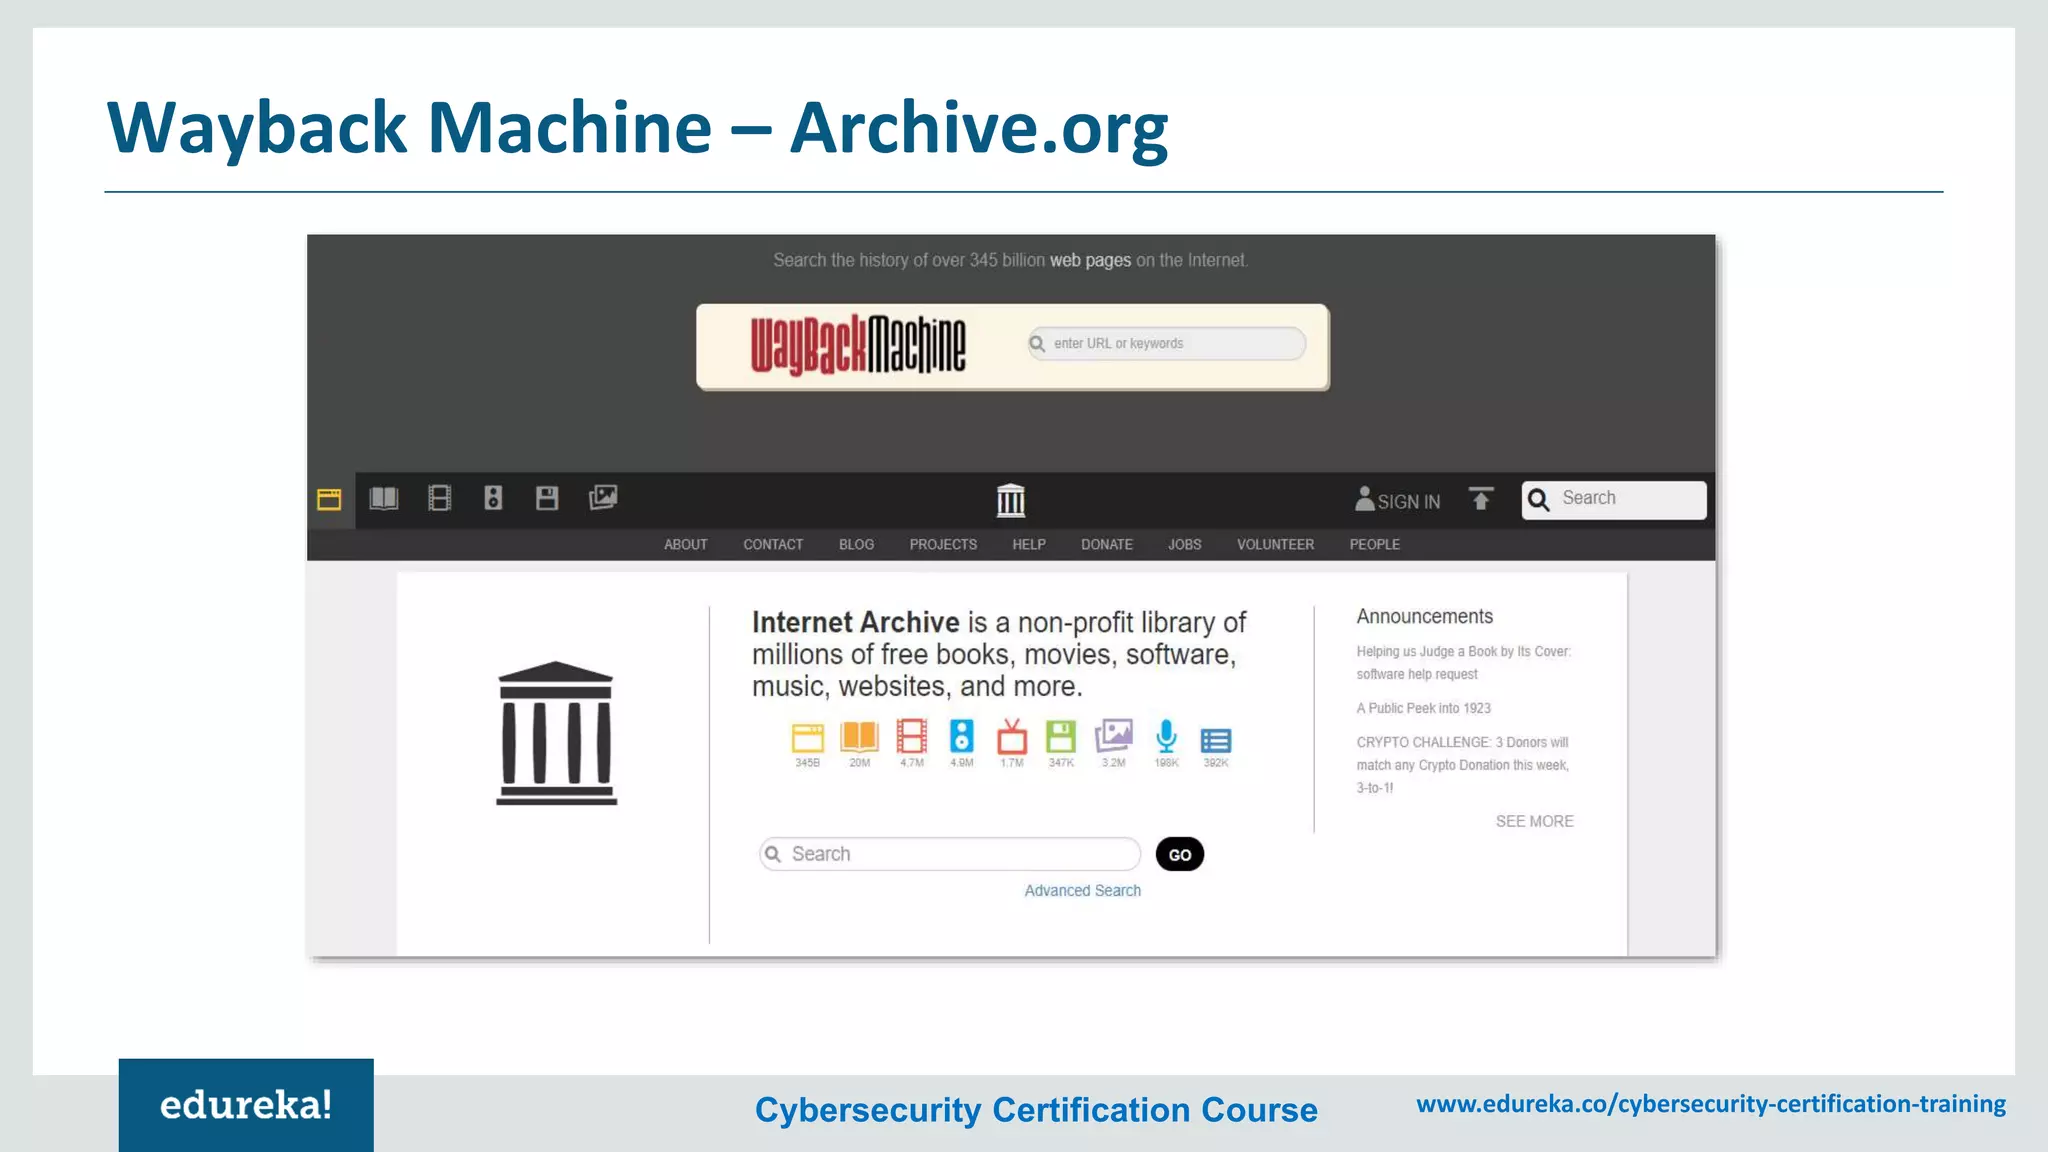
Task: Click SEE MORE under Announcements
Action: pyautogui.click(x=1535, y=822)
